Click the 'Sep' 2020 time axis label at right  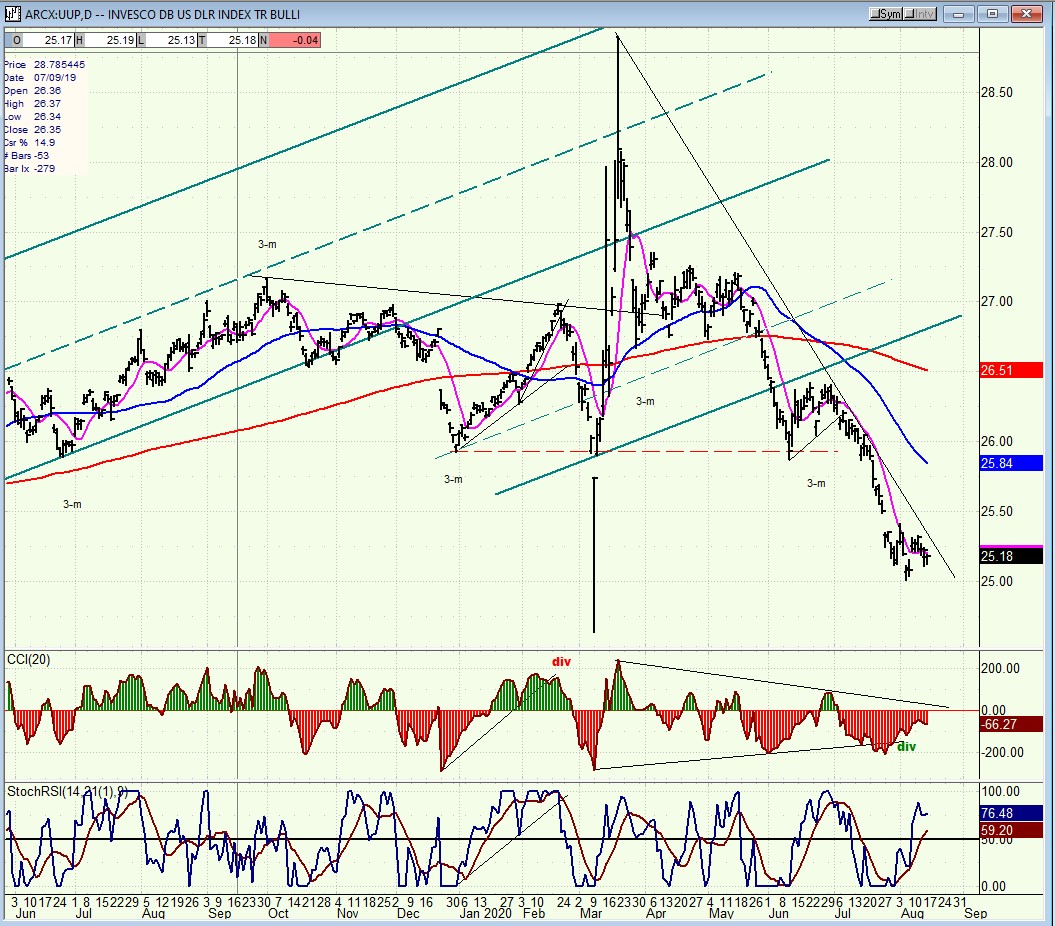click(976, 913)
